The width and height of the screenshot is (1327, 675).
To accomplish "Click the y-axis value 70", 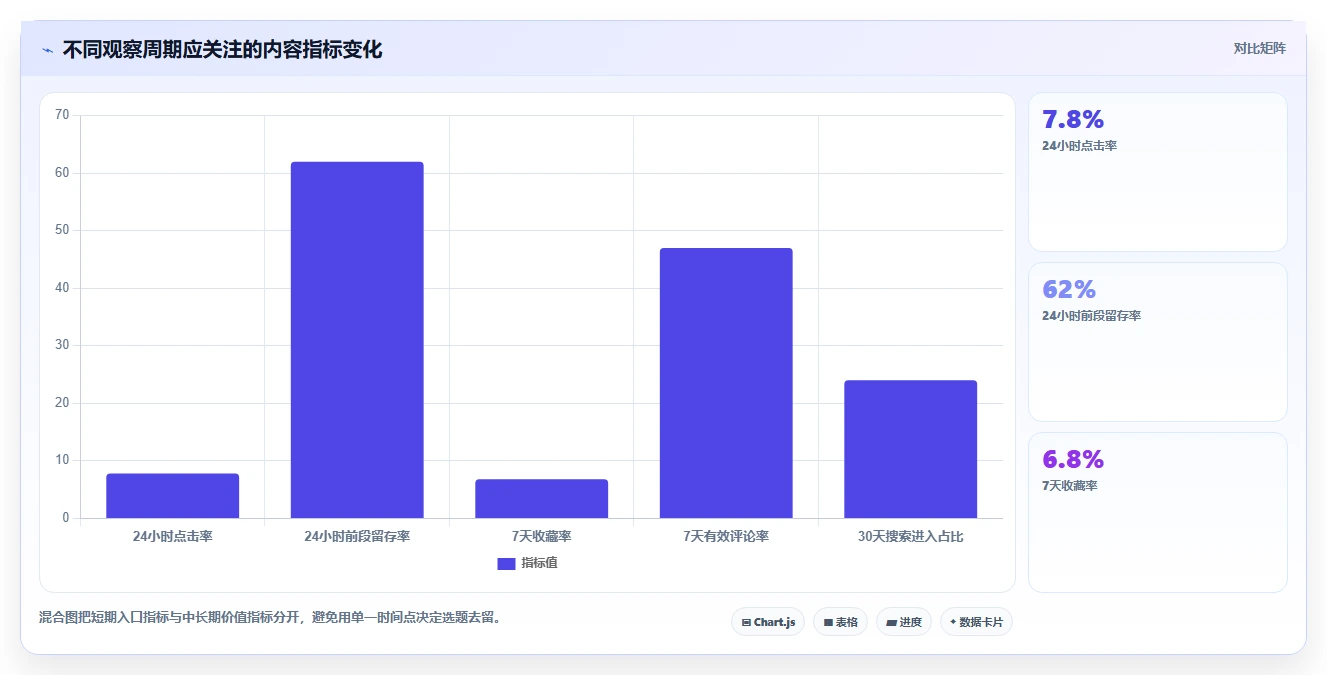I will pyautogui.click(x=62, y=115).
